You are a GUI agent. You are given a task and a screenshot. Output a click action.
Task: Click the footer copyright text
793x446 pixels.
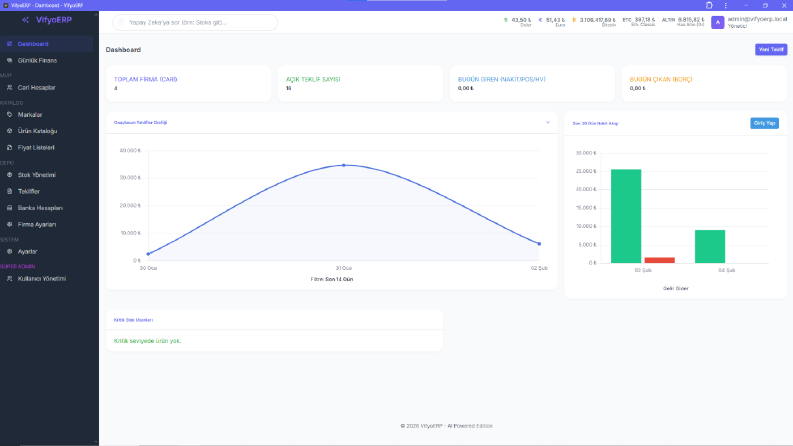(x=447, y=426)
